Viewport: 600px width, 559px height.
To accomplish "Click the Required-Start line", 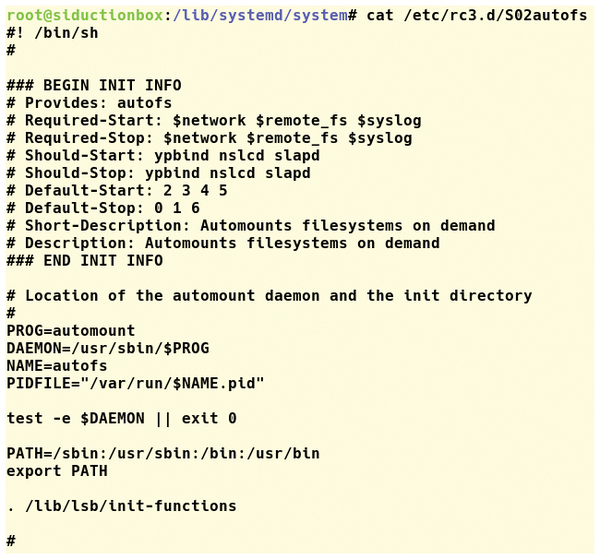I will pyautogui.click(x=214, y=121).
